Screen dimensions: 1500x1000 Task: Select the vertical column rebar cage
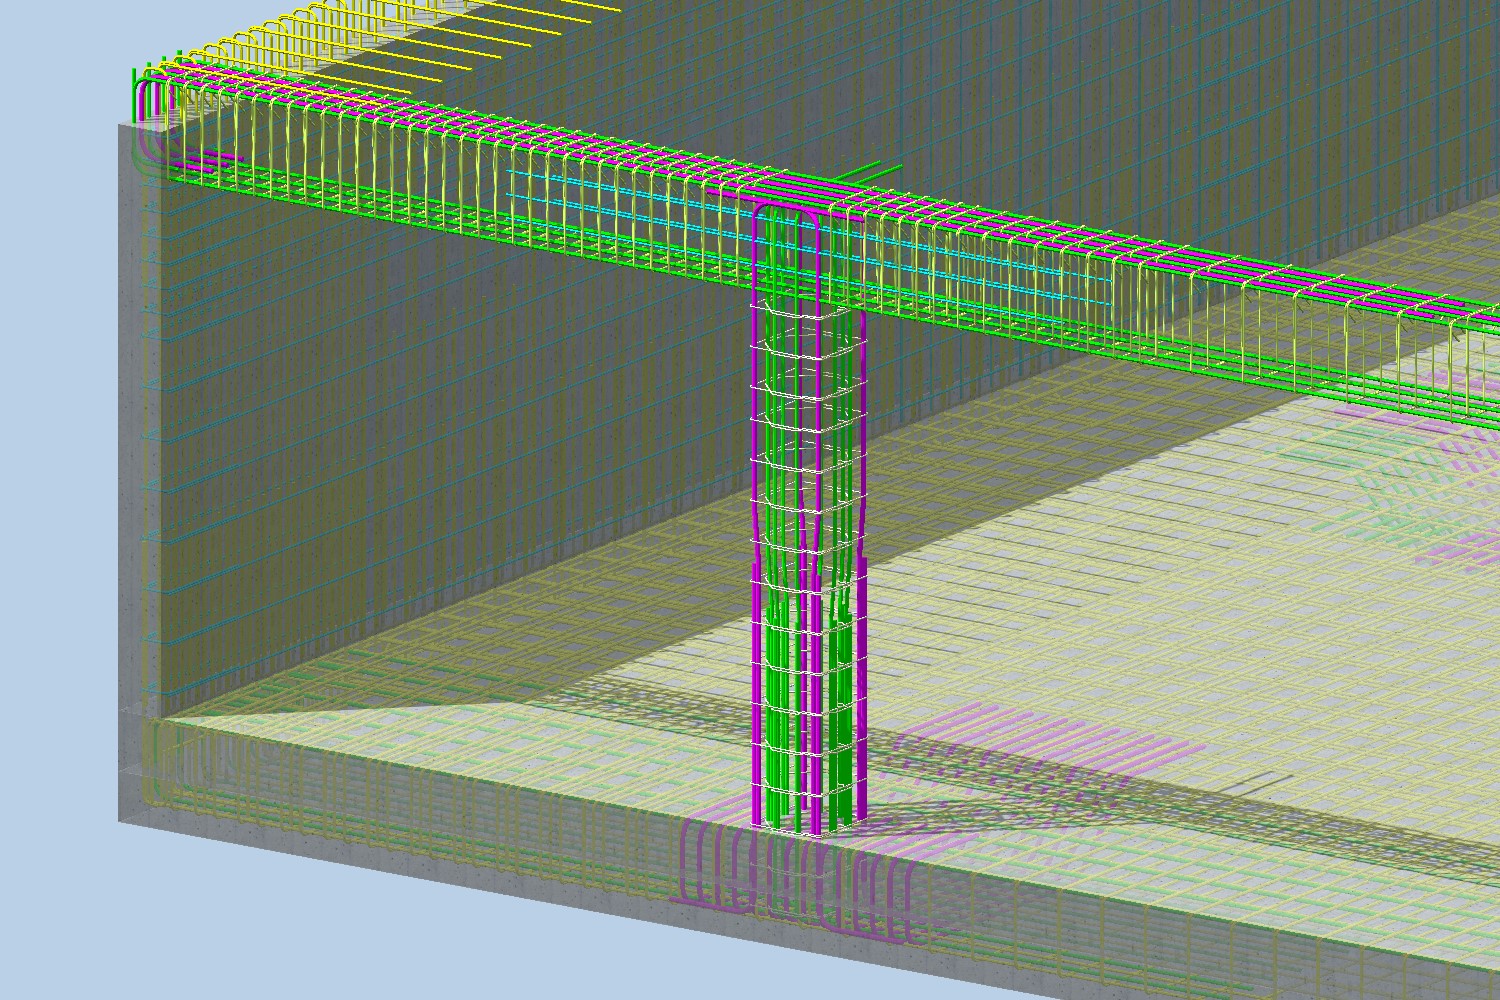pos(808,520)
